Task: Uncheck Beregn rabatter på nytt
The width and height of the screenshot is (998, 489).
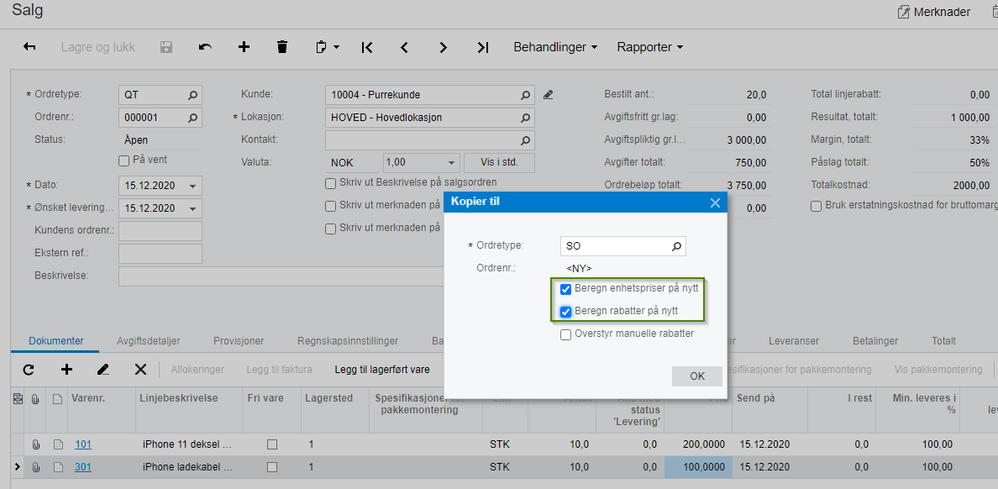Action: pos(566,312)
